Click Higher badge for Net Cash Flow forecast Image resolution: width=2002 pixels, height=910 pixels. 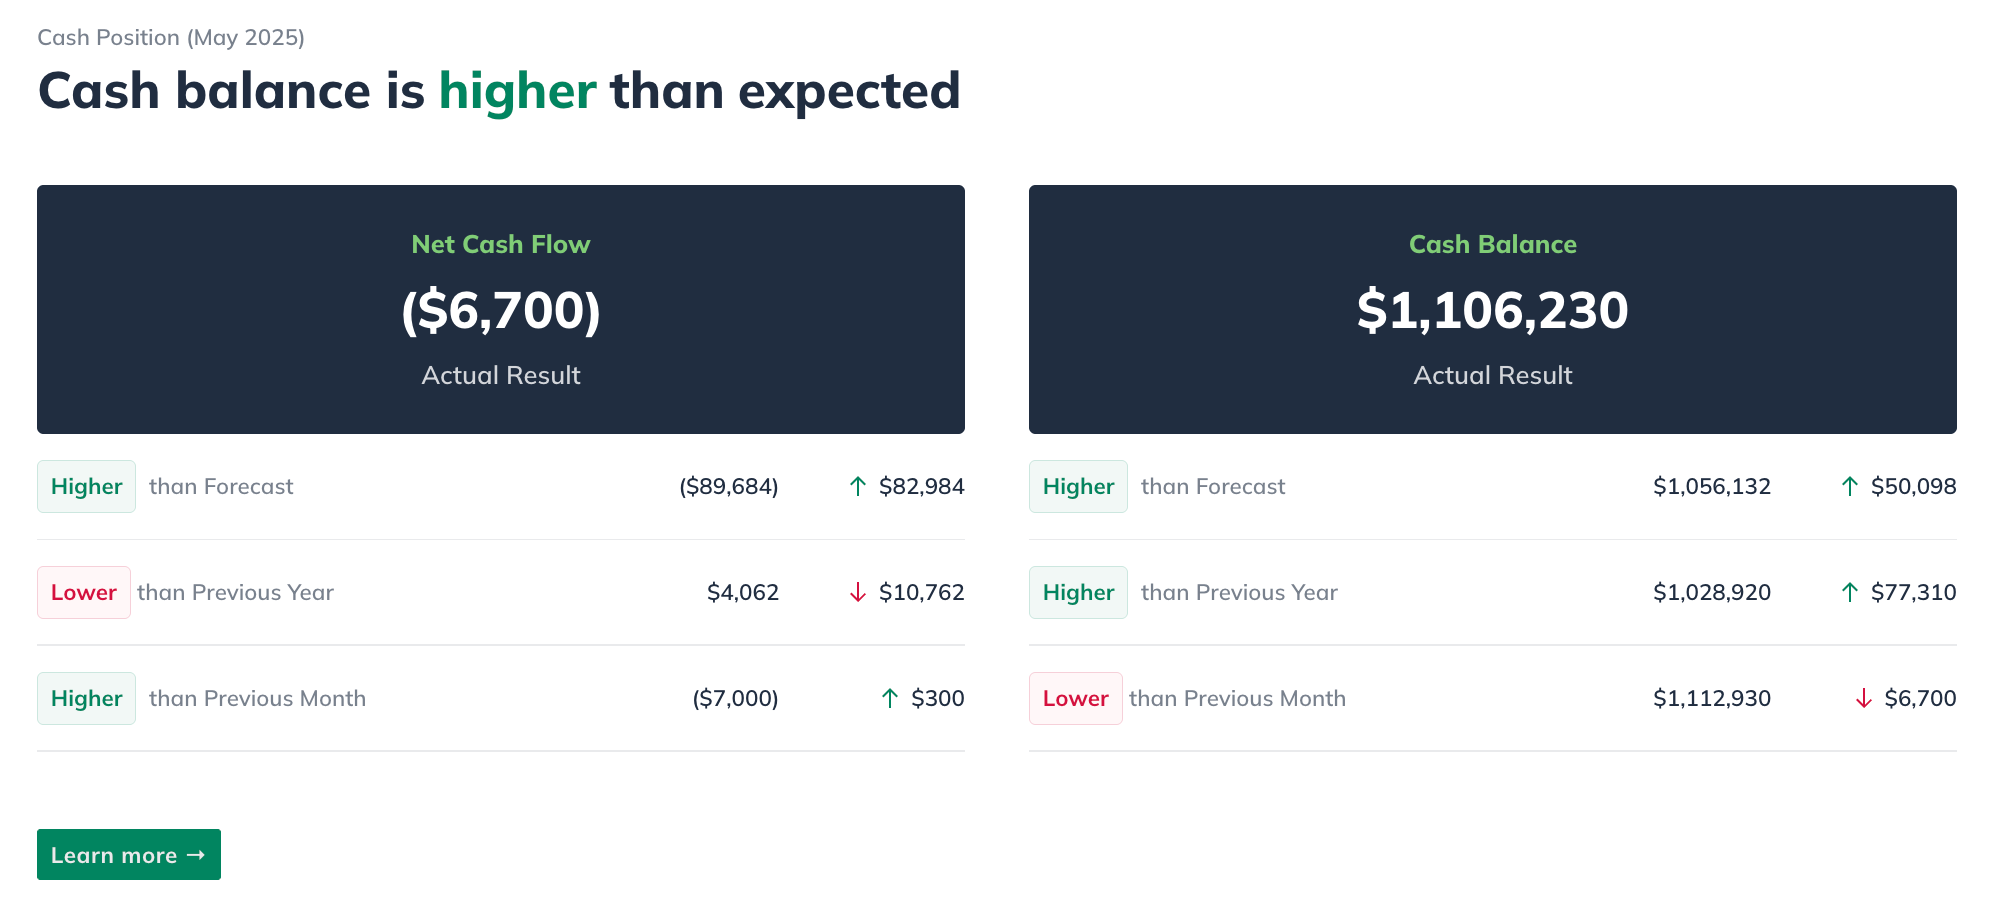pos(86,487)
